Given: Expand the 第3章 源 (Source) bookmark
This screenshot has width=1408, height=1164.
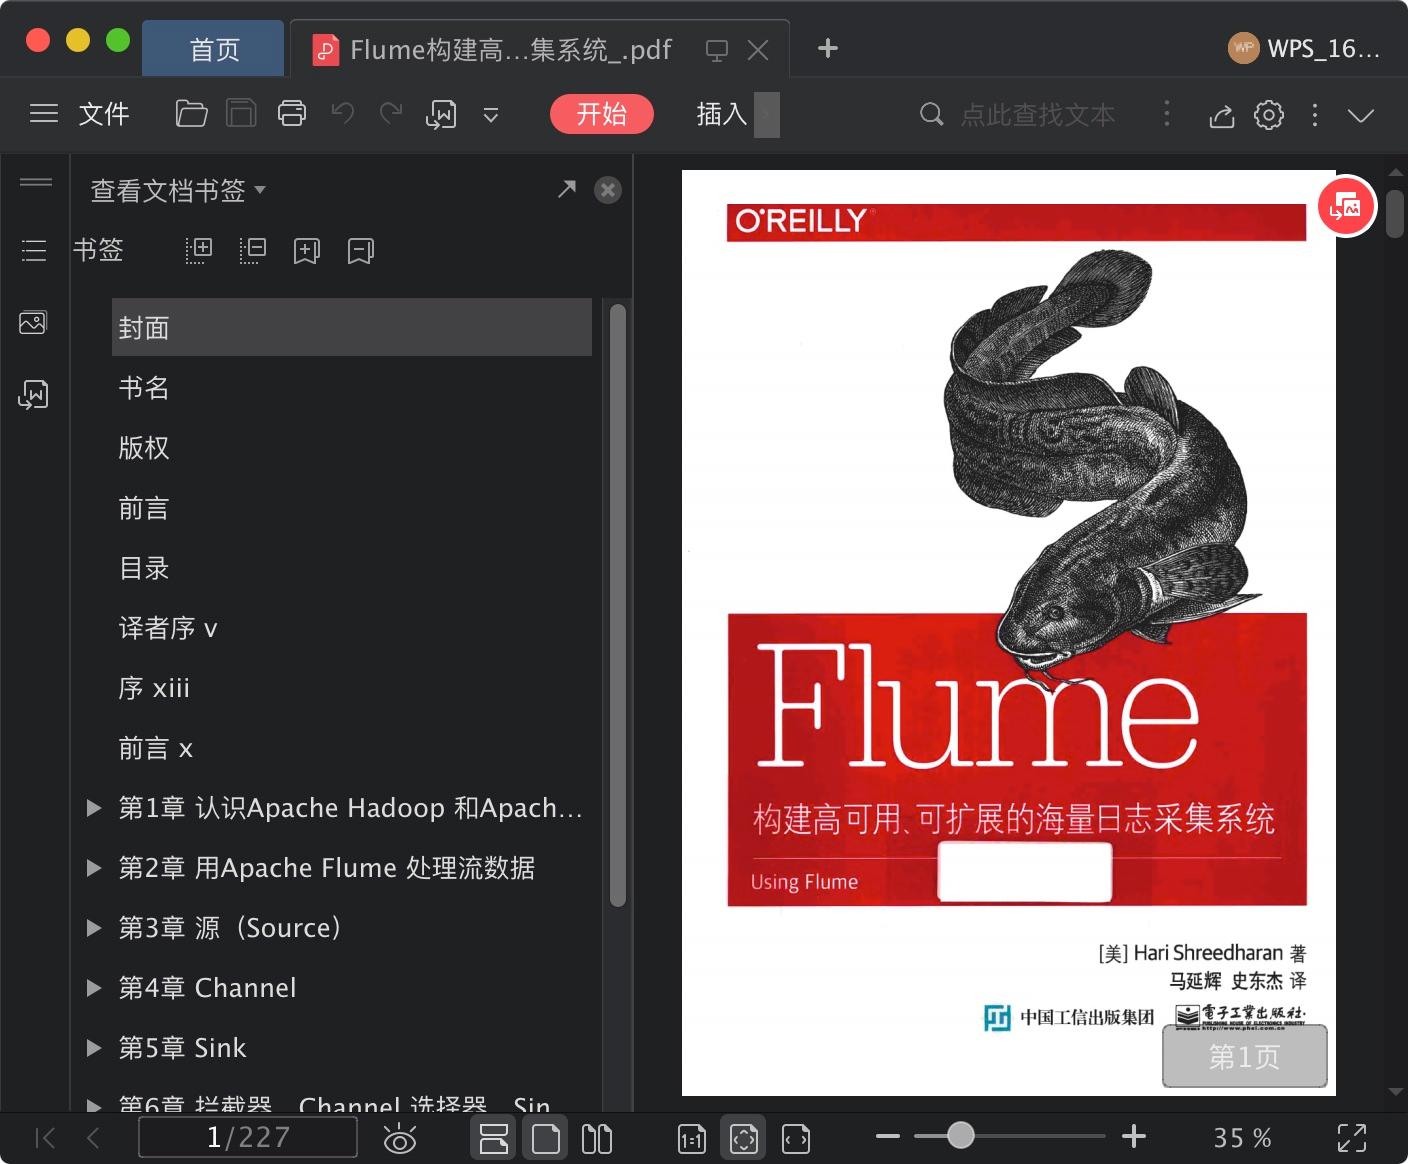Looking at the screenshot, I should 94,928.
